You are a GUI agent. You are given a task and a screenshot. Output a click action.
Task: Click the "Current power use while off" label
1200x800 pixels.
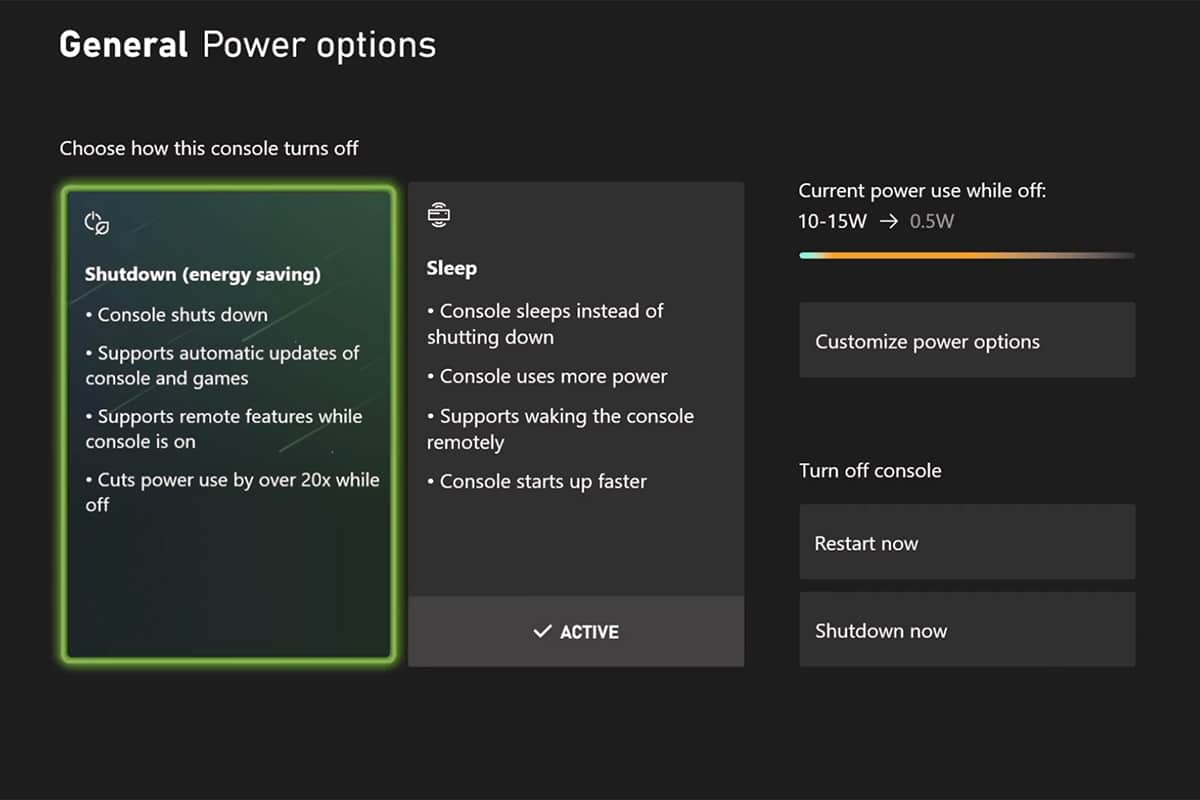pyautogui.click(x=922, y=190)
